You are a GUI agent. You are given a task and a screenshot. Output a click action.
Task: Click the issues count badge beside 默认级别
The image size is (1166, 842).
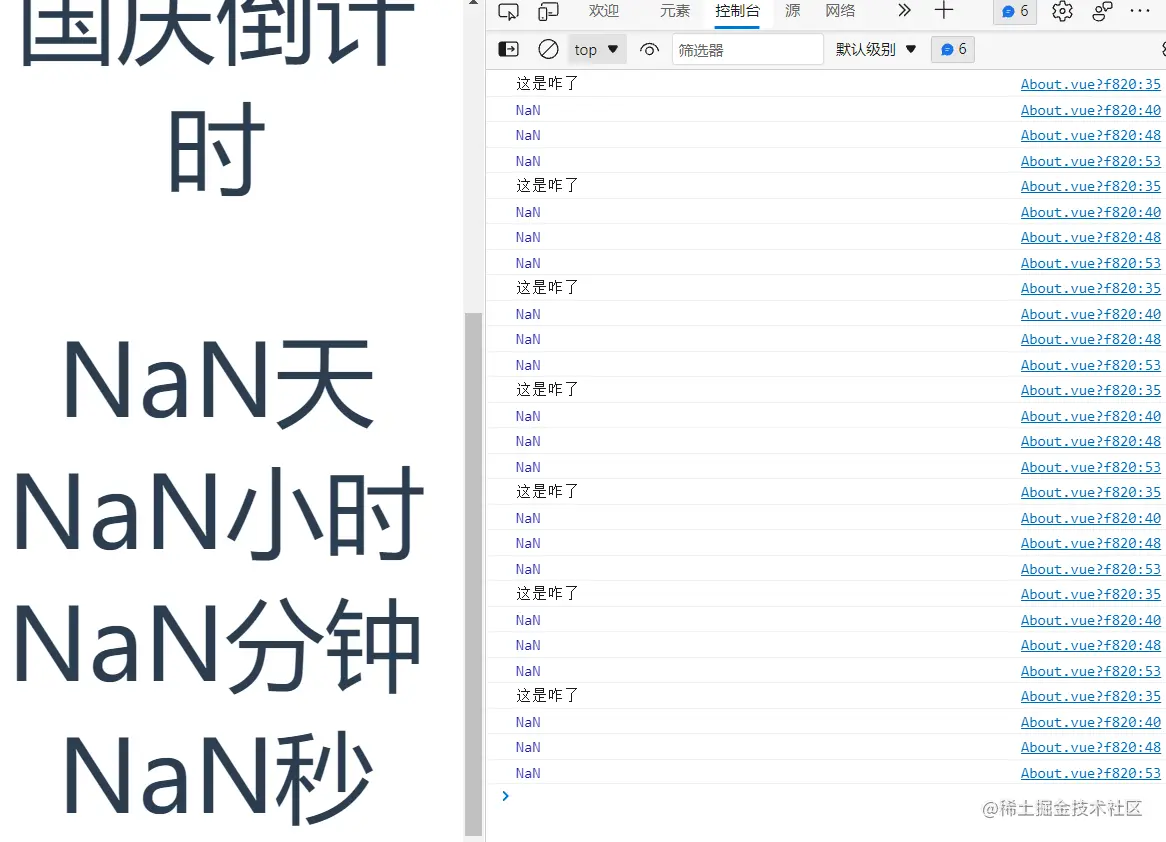coord(953,49)
